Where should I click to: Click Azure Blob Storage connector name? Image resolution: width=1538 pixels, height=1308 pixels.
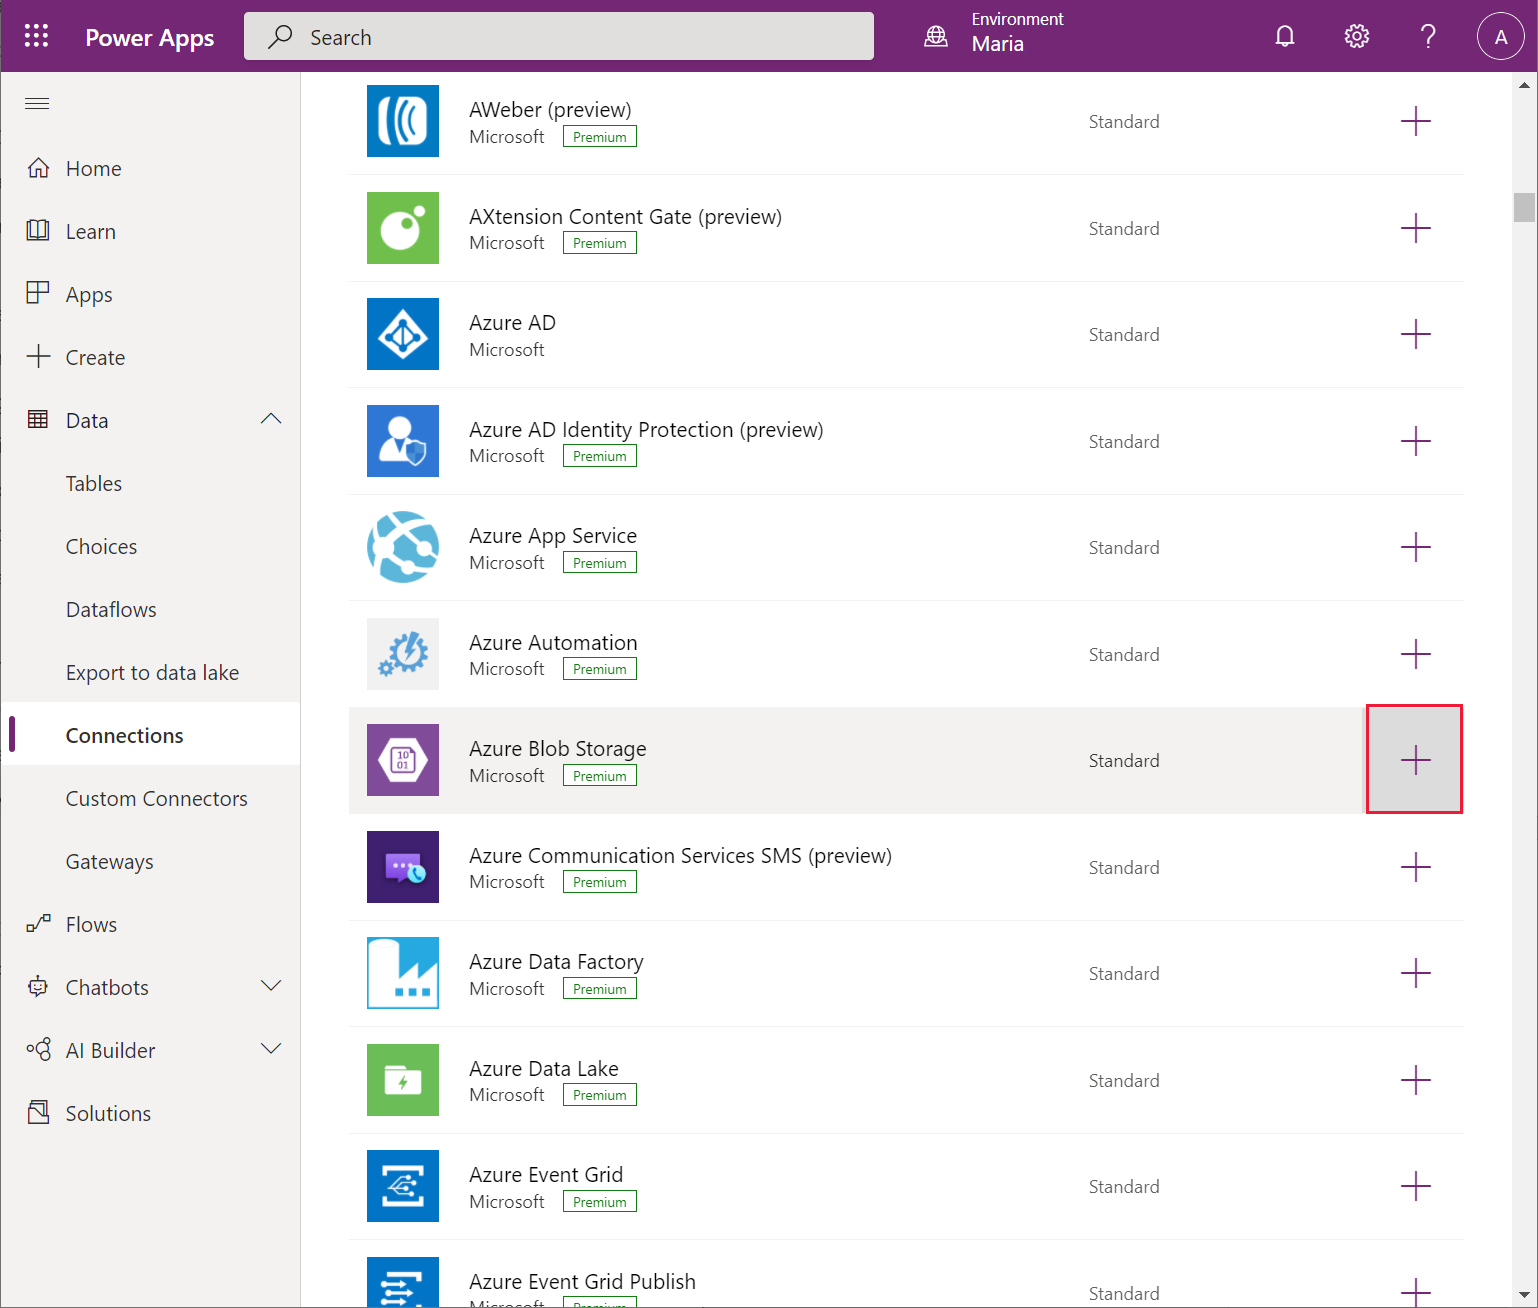(x=558, y=748)
